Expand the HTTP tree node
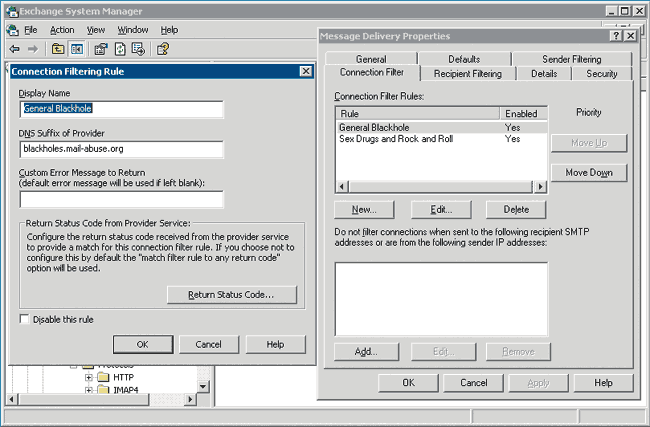 [89, 378]
